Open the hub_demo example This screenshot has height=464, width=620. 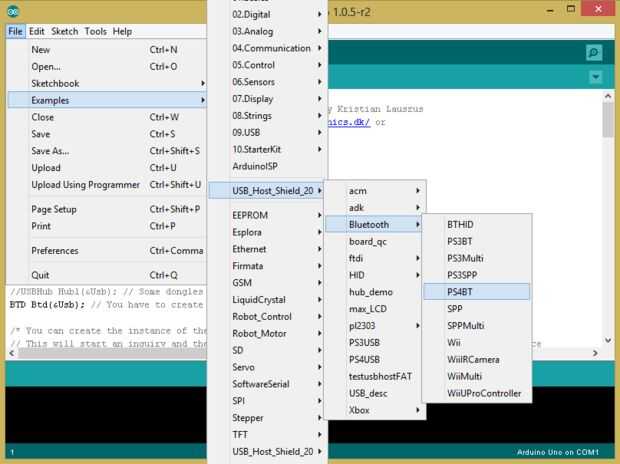[x=375, y=292]
